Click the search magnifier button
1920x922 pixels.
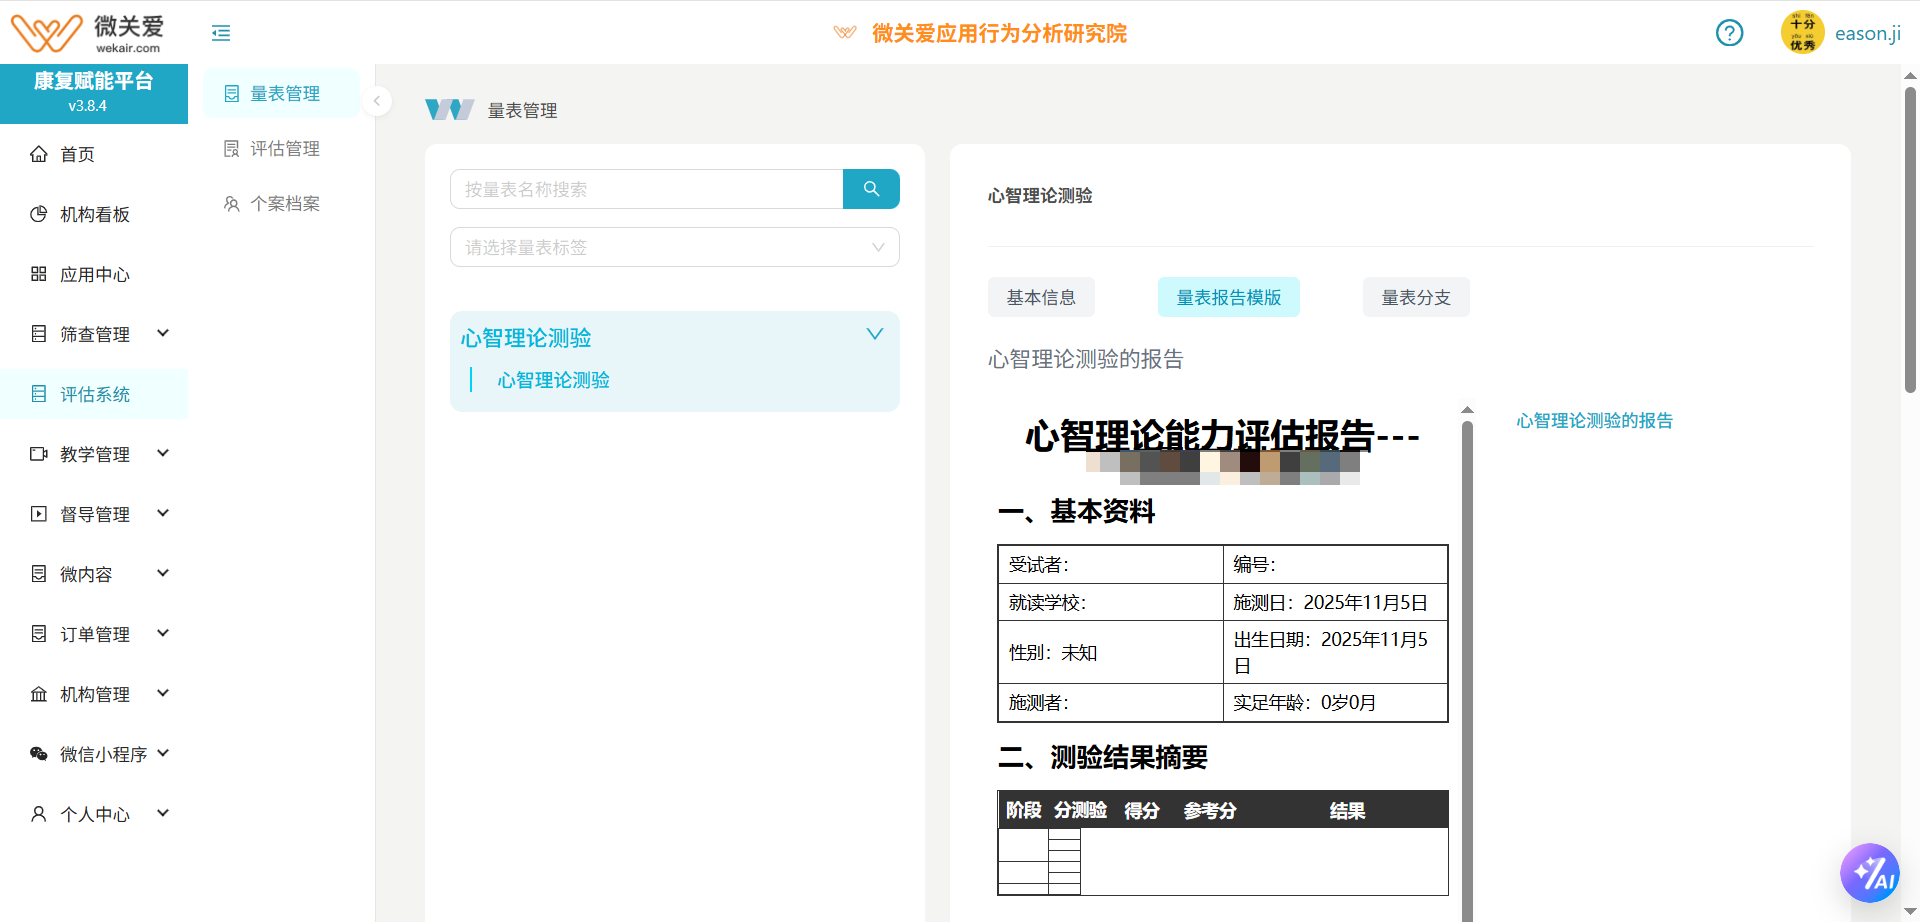[871, 189]
